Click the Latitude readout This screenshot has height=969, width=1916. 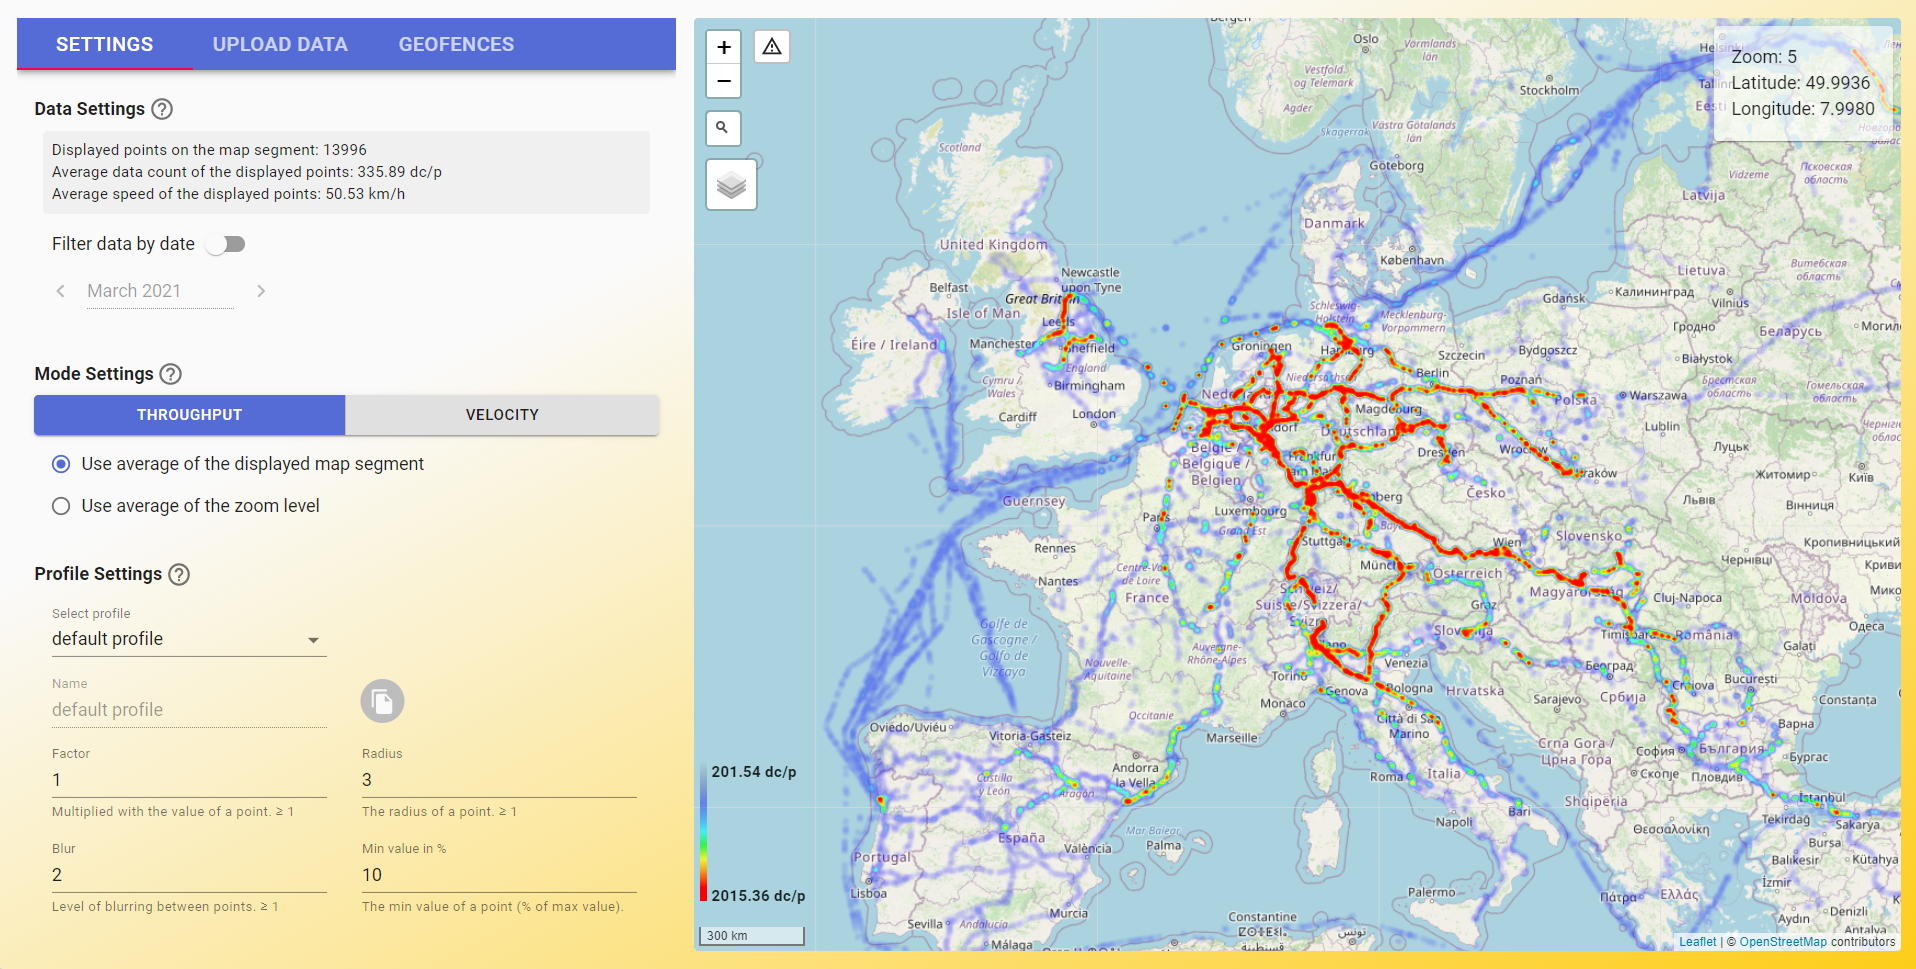[1801, 83]
